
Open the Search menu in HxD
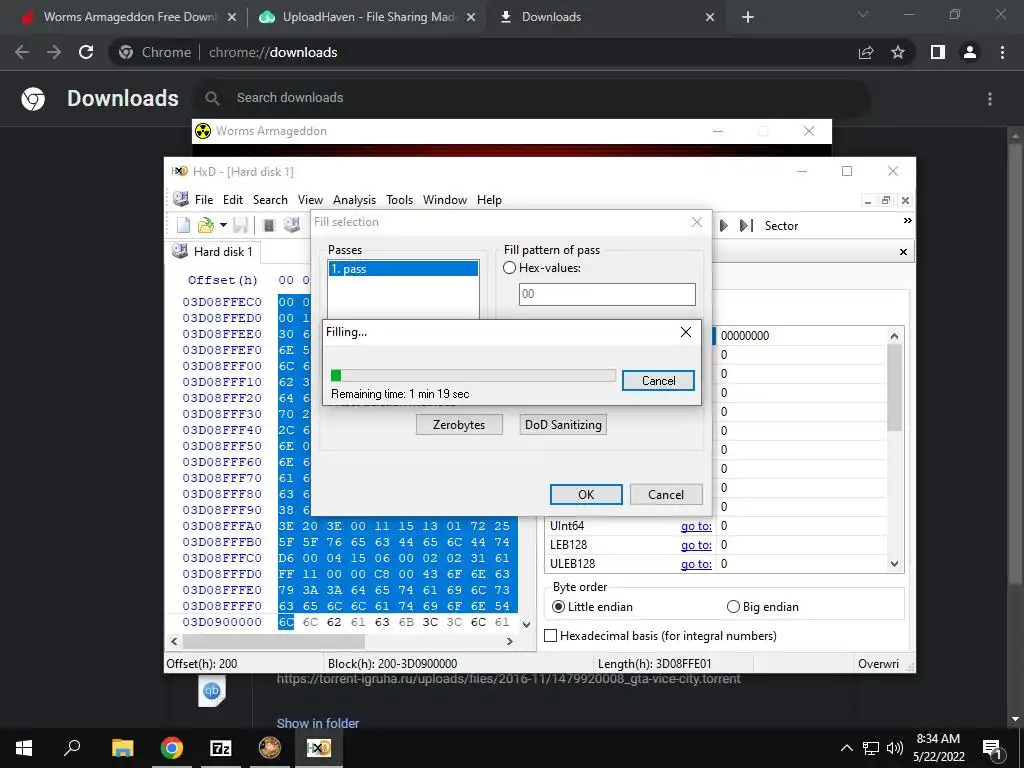(x=270, y=200)
